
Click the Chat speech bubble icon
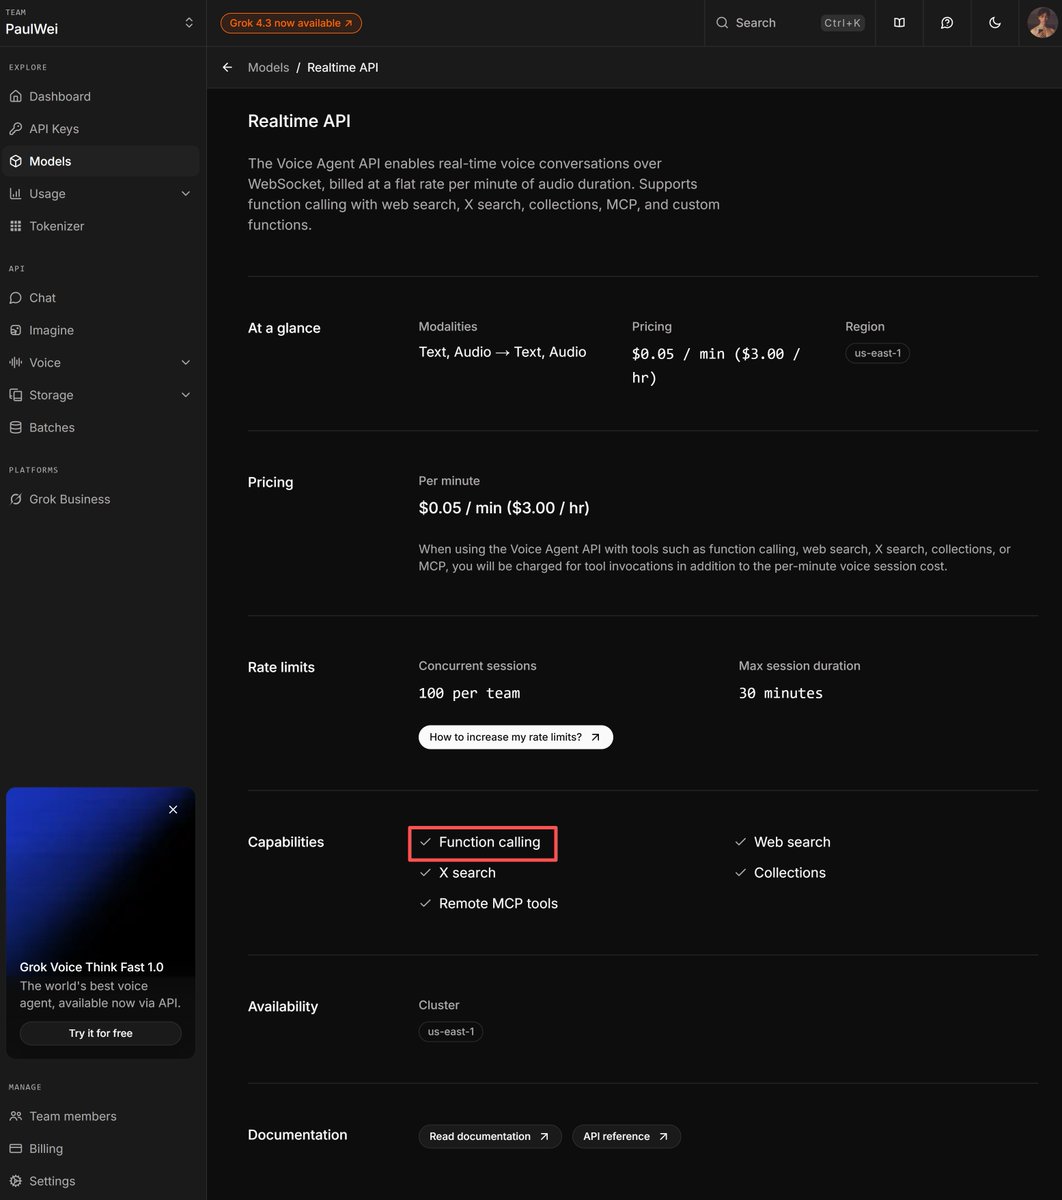coord(15,298)
